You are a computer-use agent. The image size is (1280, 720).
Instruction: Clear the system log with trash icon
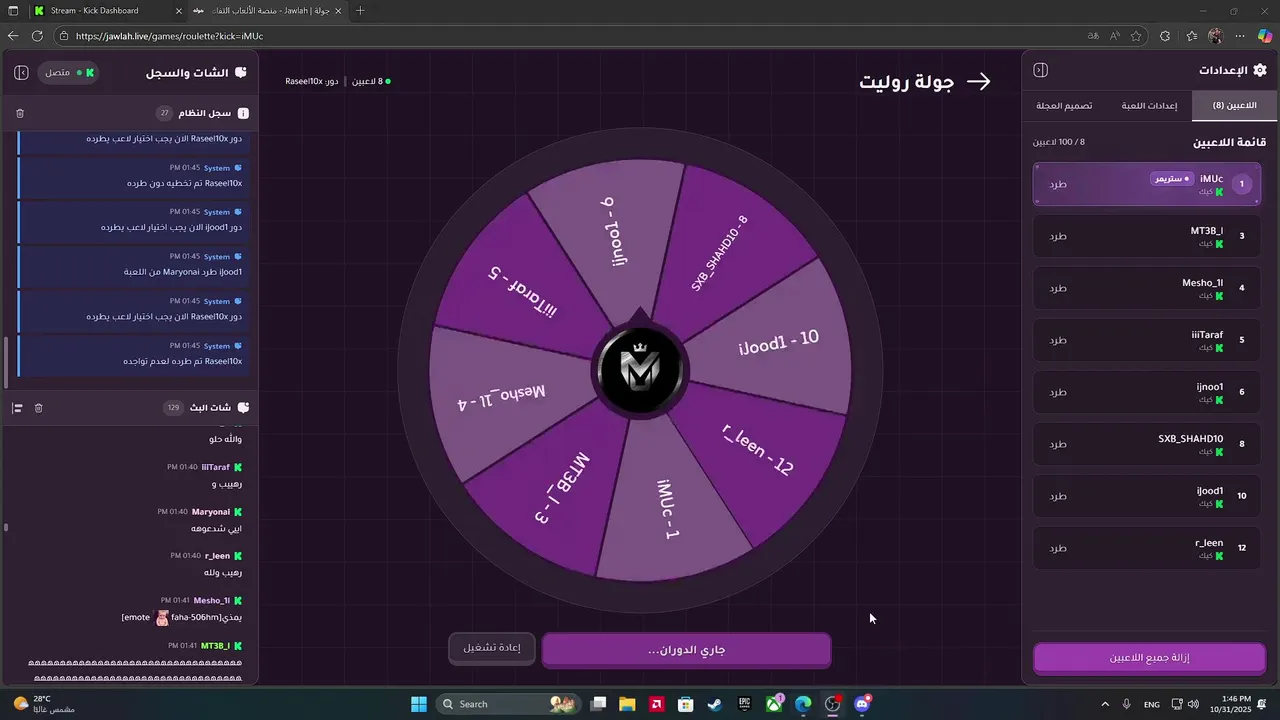[20, 113]
